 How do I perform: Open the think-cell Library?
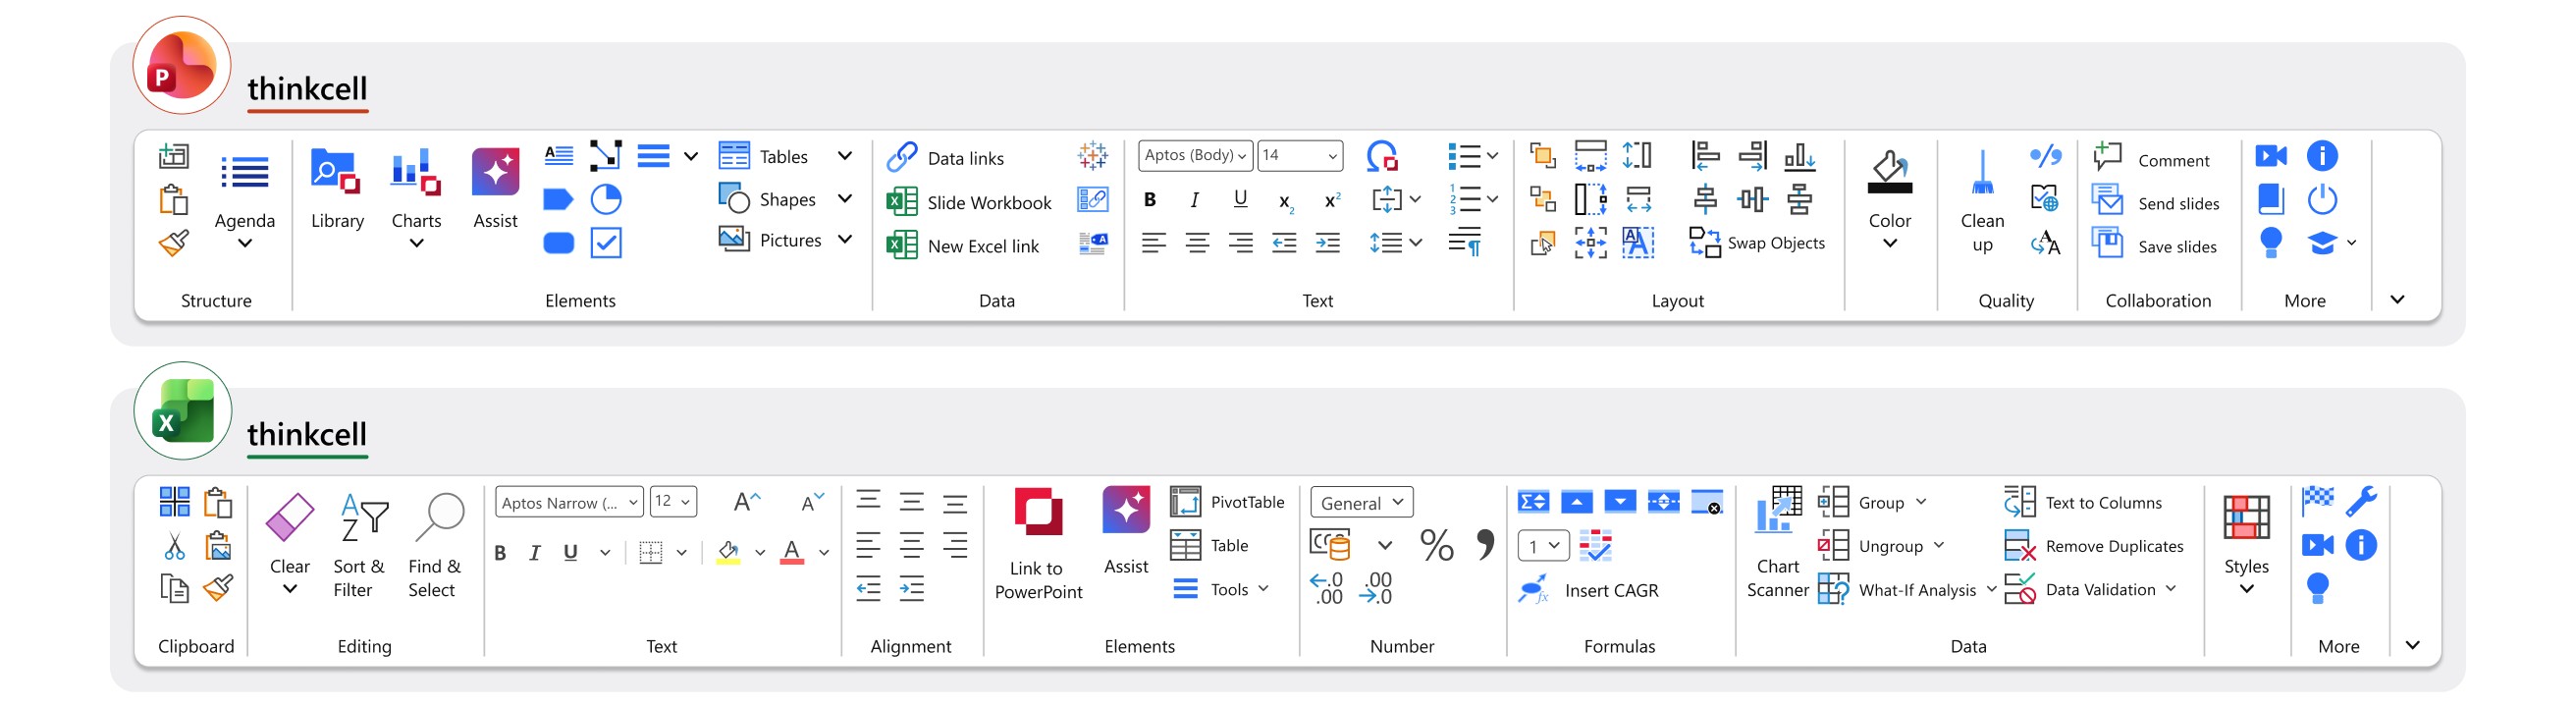pyautogui.click(x=337, y=189)
